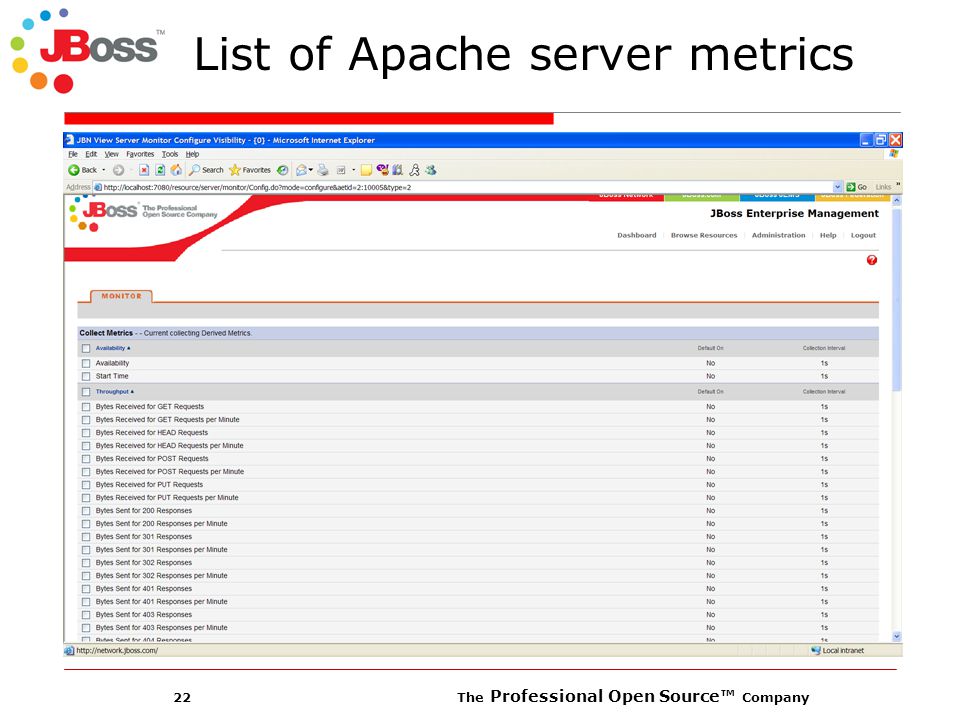Open the History clock icon
Image resolution: width=960 pixels, height=720 pixels.
(x=282, y=170)
